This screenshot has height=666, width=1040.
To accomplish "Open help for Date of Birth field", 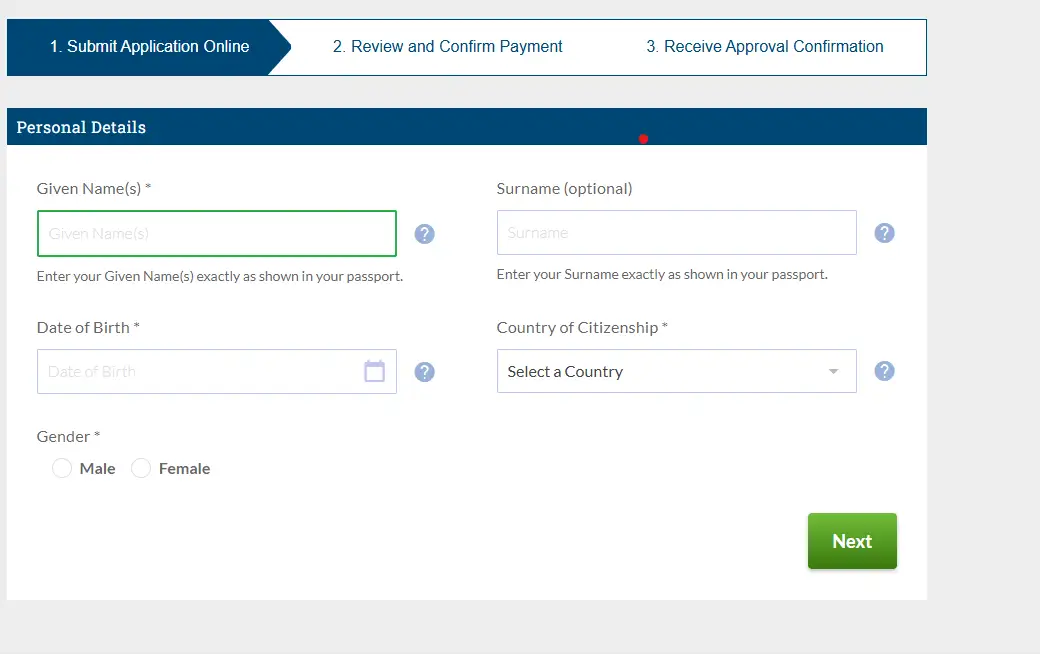I will 424,371.
